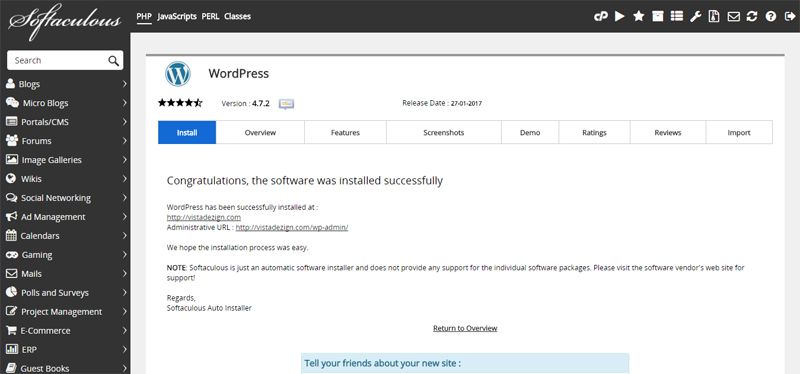Click the changelog icon beside version 4.7.2
This screenshot has width=800, height=374.
point(286,104)
